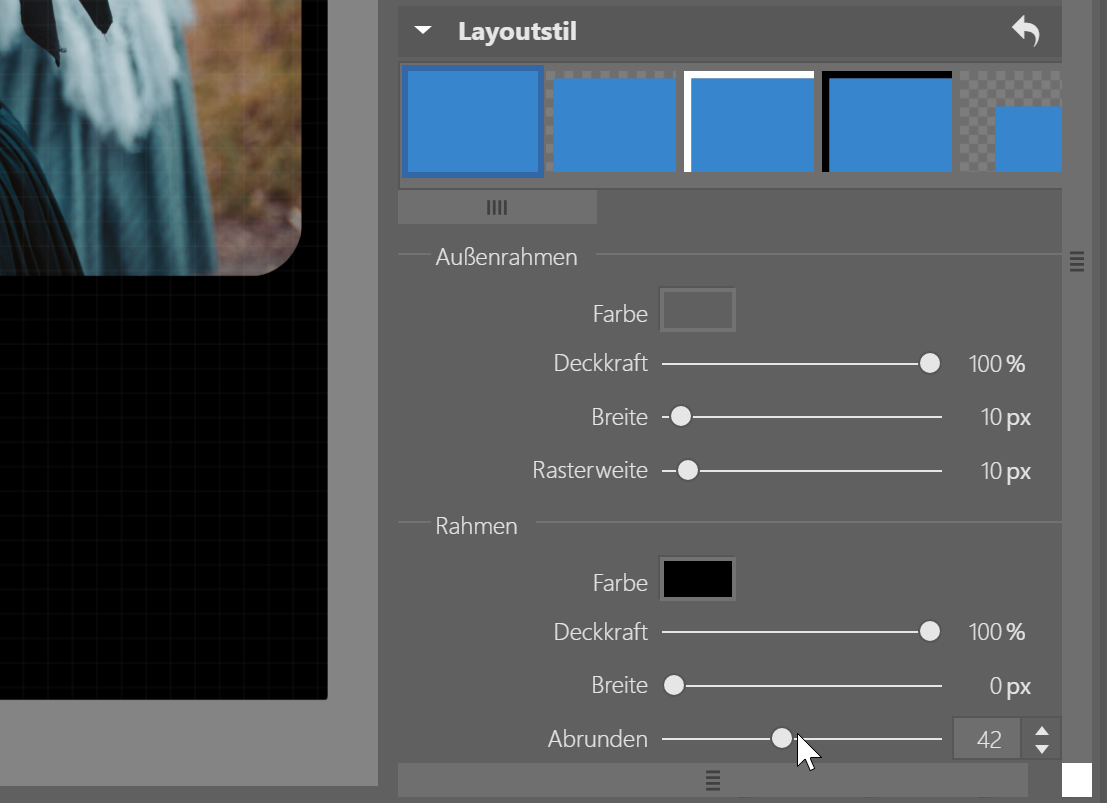
Task: Click the Rasterweite slider handle
Action: click(x=687, y=471)
